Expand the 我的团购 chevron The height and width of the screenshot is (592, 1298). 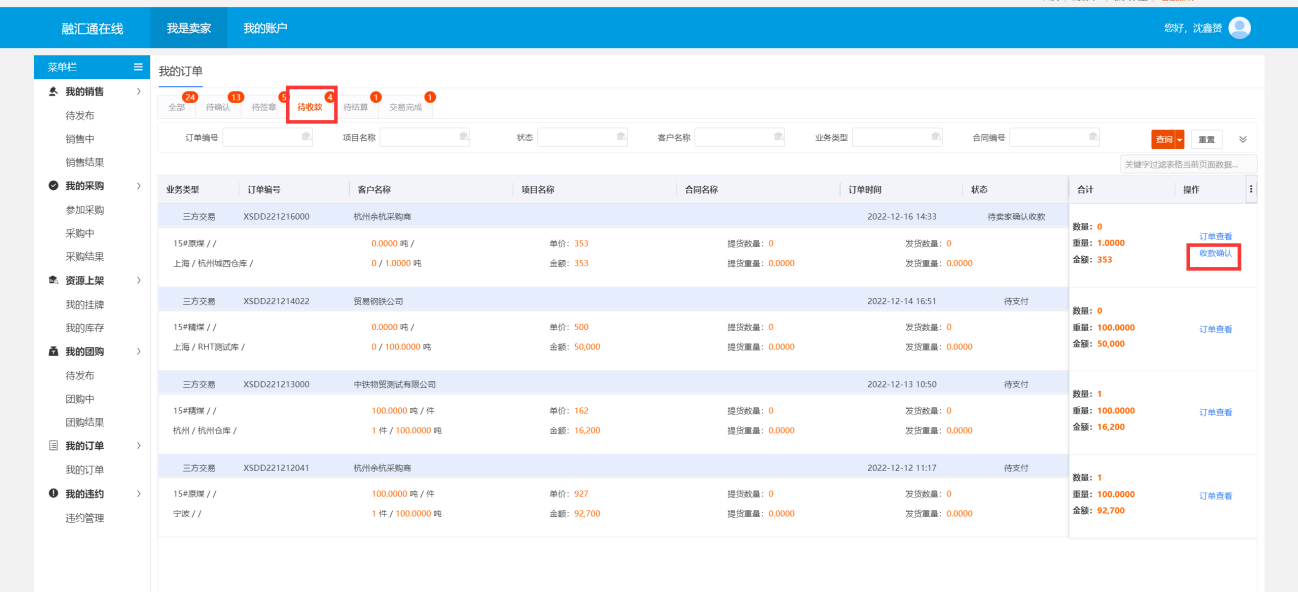click(138, 352)
